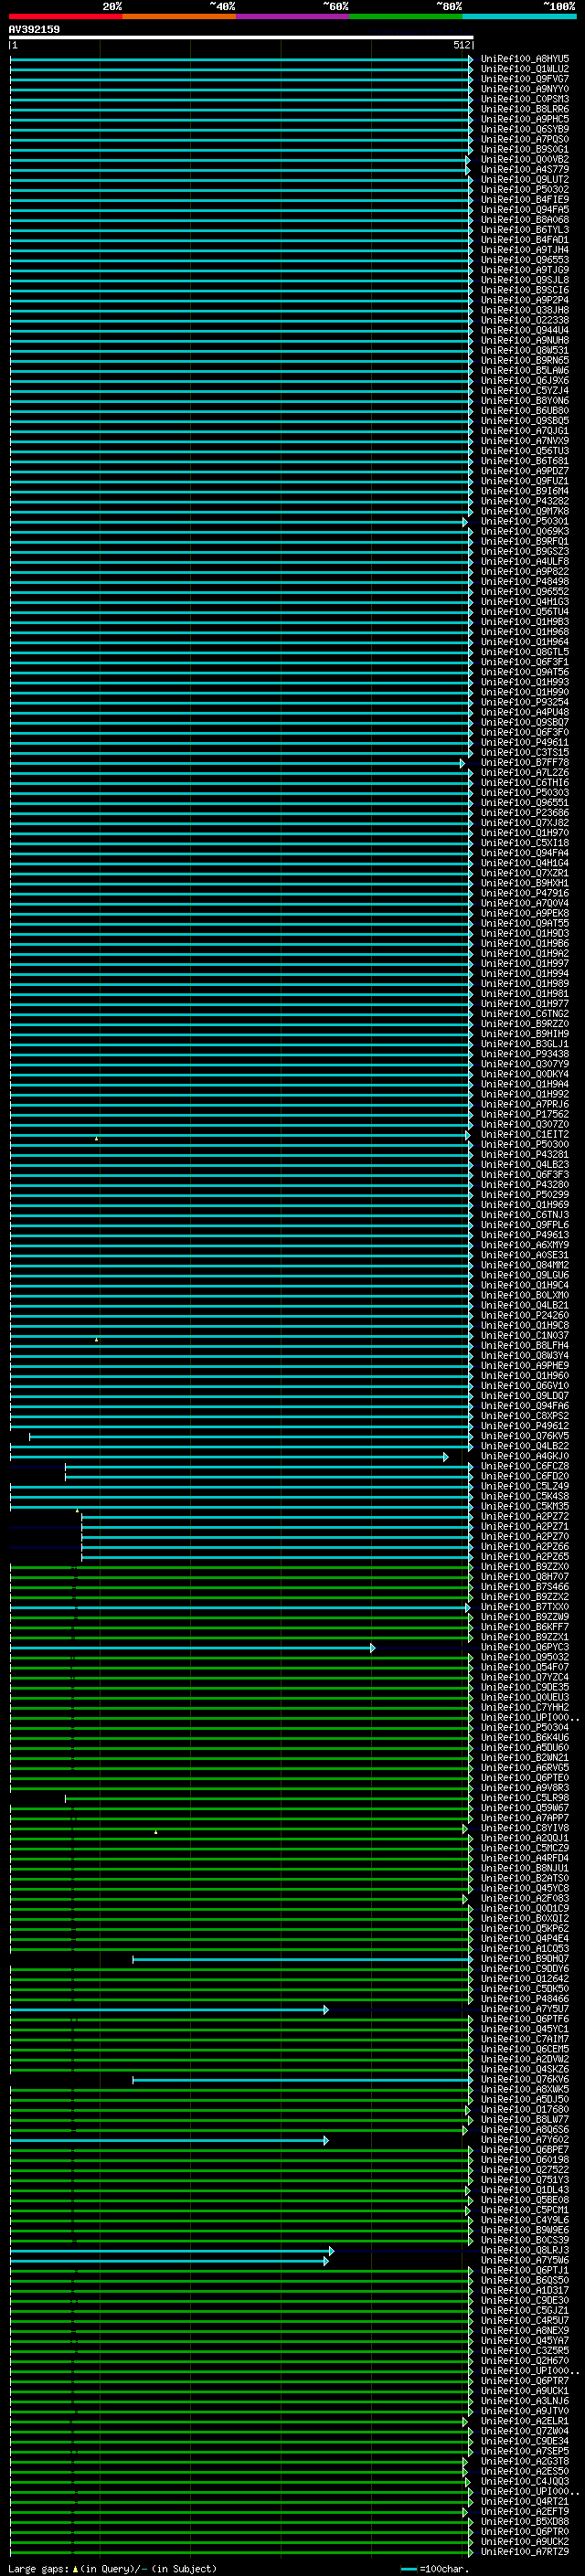585x2576 pixels.
Task: Click the white query length bar
Action: [x=241, y=38]
